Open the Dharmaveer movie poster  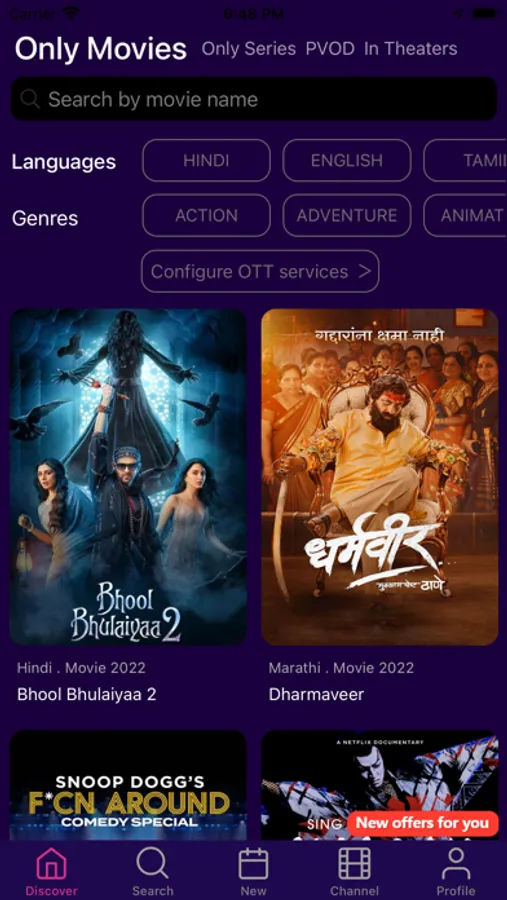380,477
